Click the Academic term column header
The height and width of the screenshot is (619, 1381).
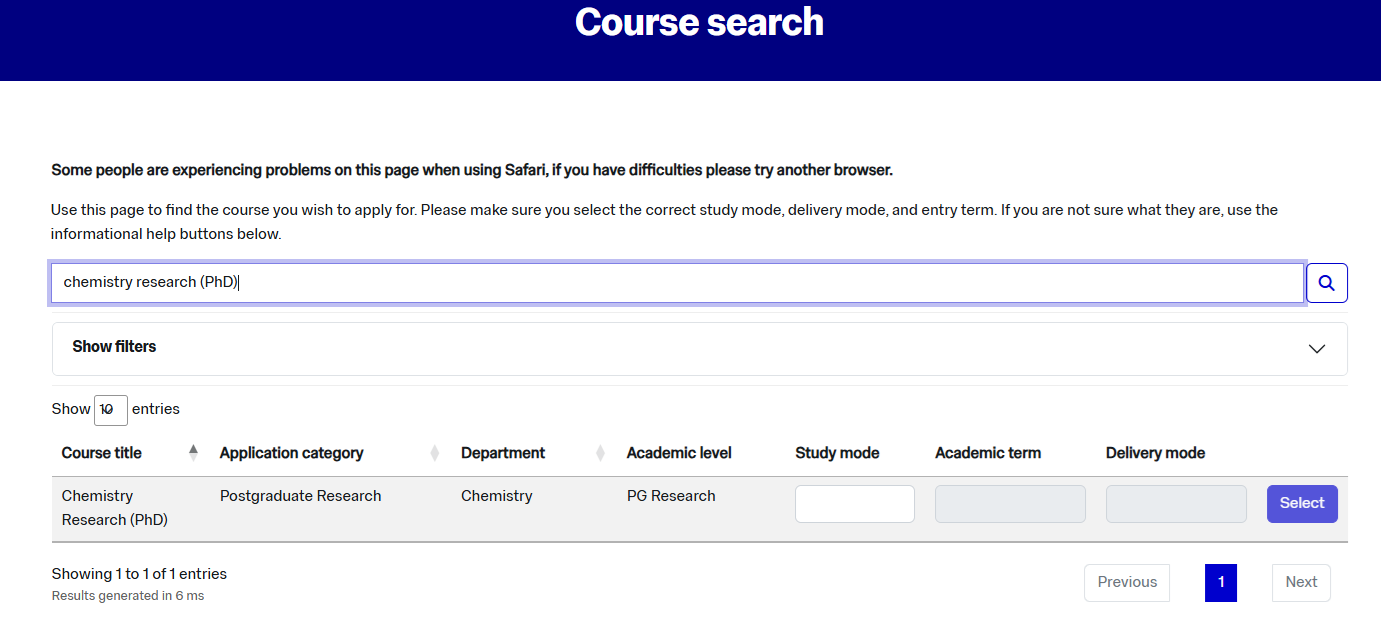(987, 453)
